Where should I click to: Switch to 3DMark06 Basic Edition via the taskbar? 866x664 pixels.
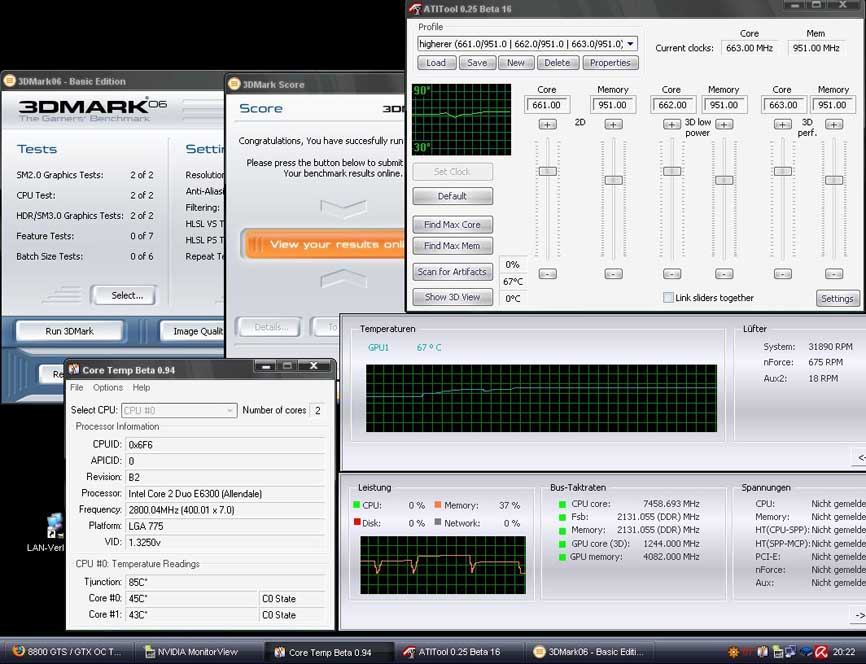(x=590, y=652)
